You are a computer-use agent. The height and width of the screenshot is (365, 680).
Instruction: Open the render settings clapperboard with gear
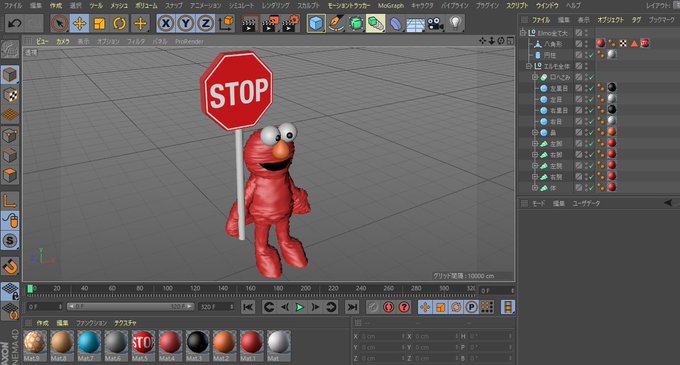point(291,23)
